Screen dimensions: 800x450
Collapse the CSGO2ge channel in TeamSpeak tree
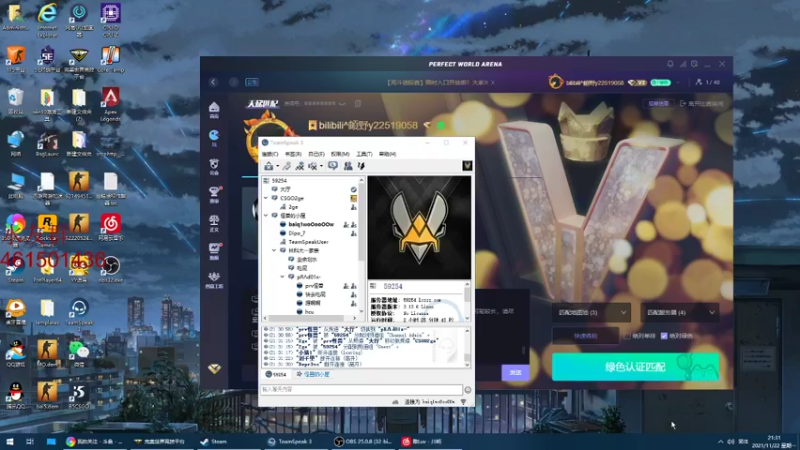tap(266, 198)
